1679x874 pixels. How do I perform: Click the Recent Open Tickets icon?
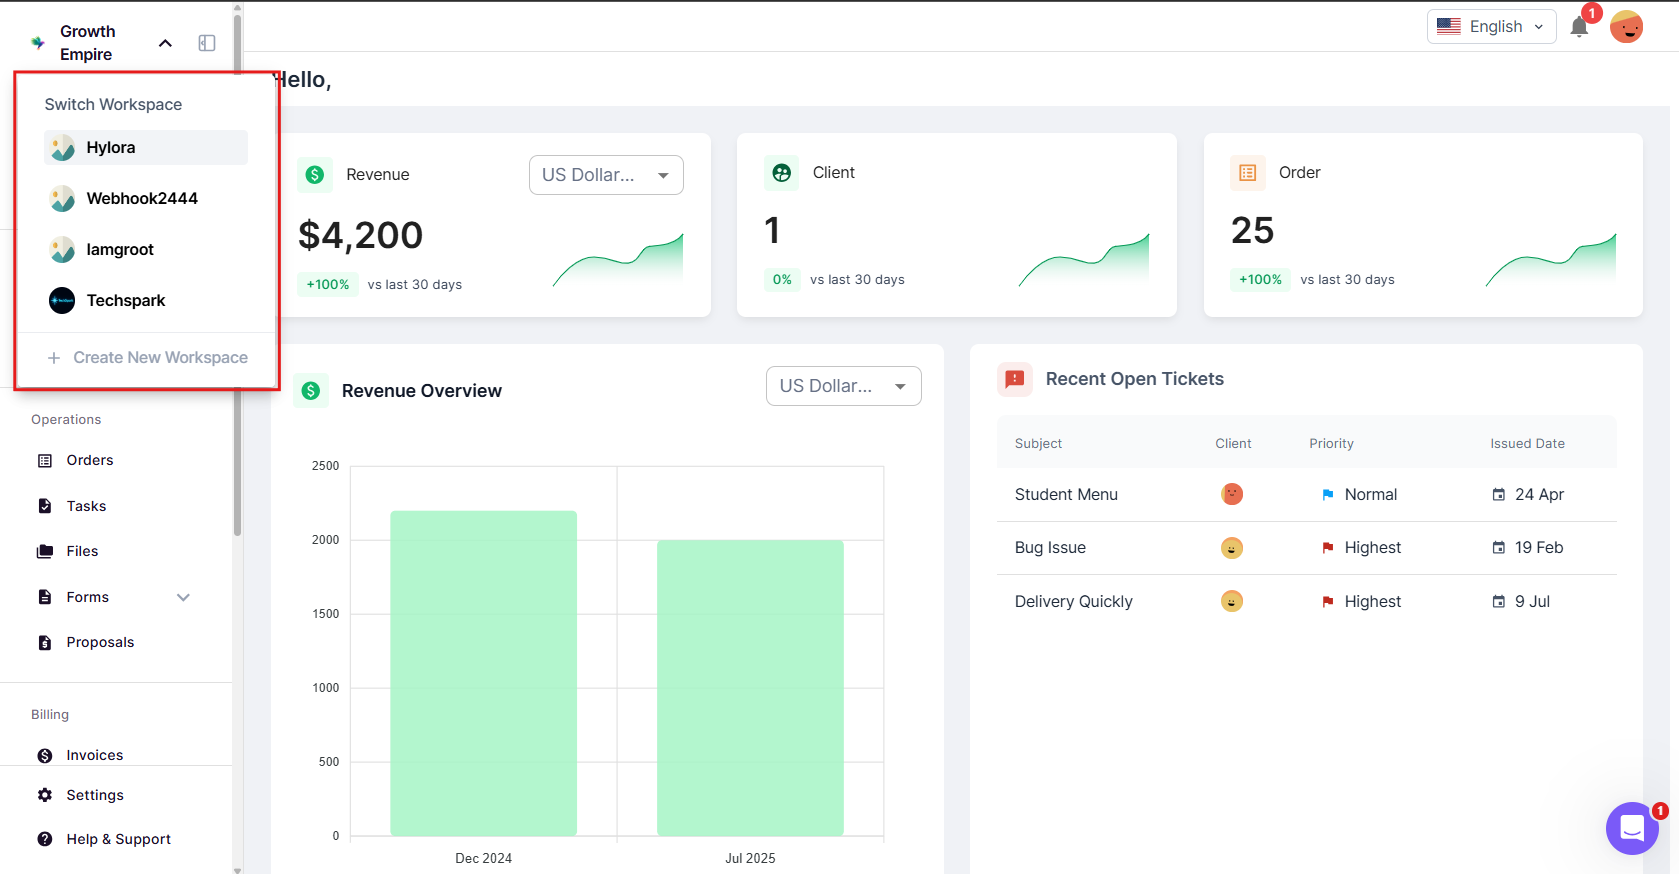tap(1014, 379)
